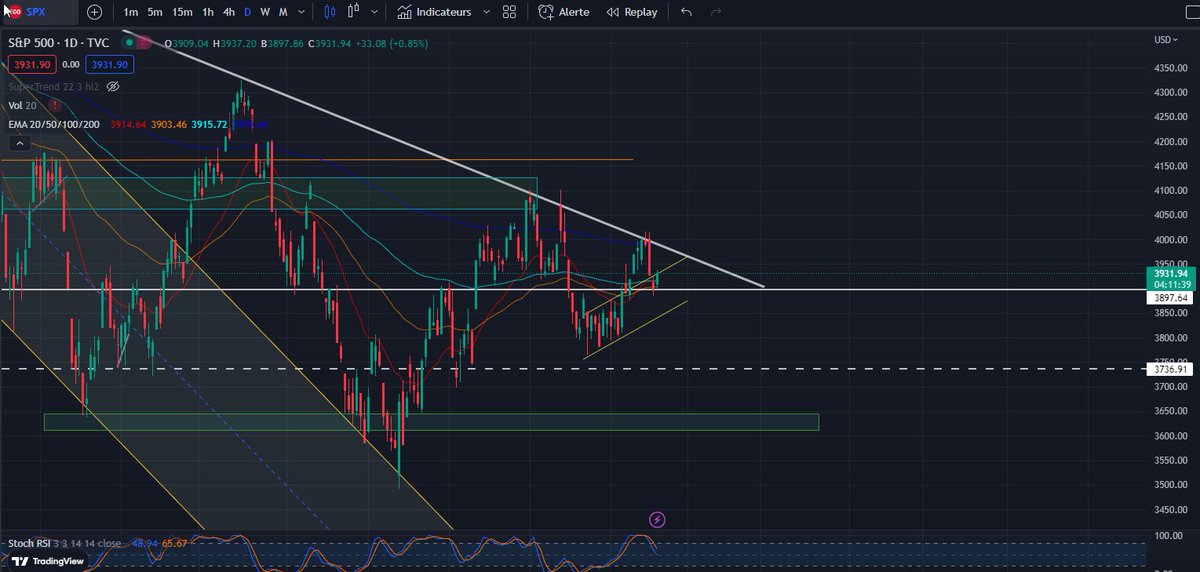Screen dimensions: 1200x572
Task: Click the Vol indicator warning icon
Action: [53, 104]
